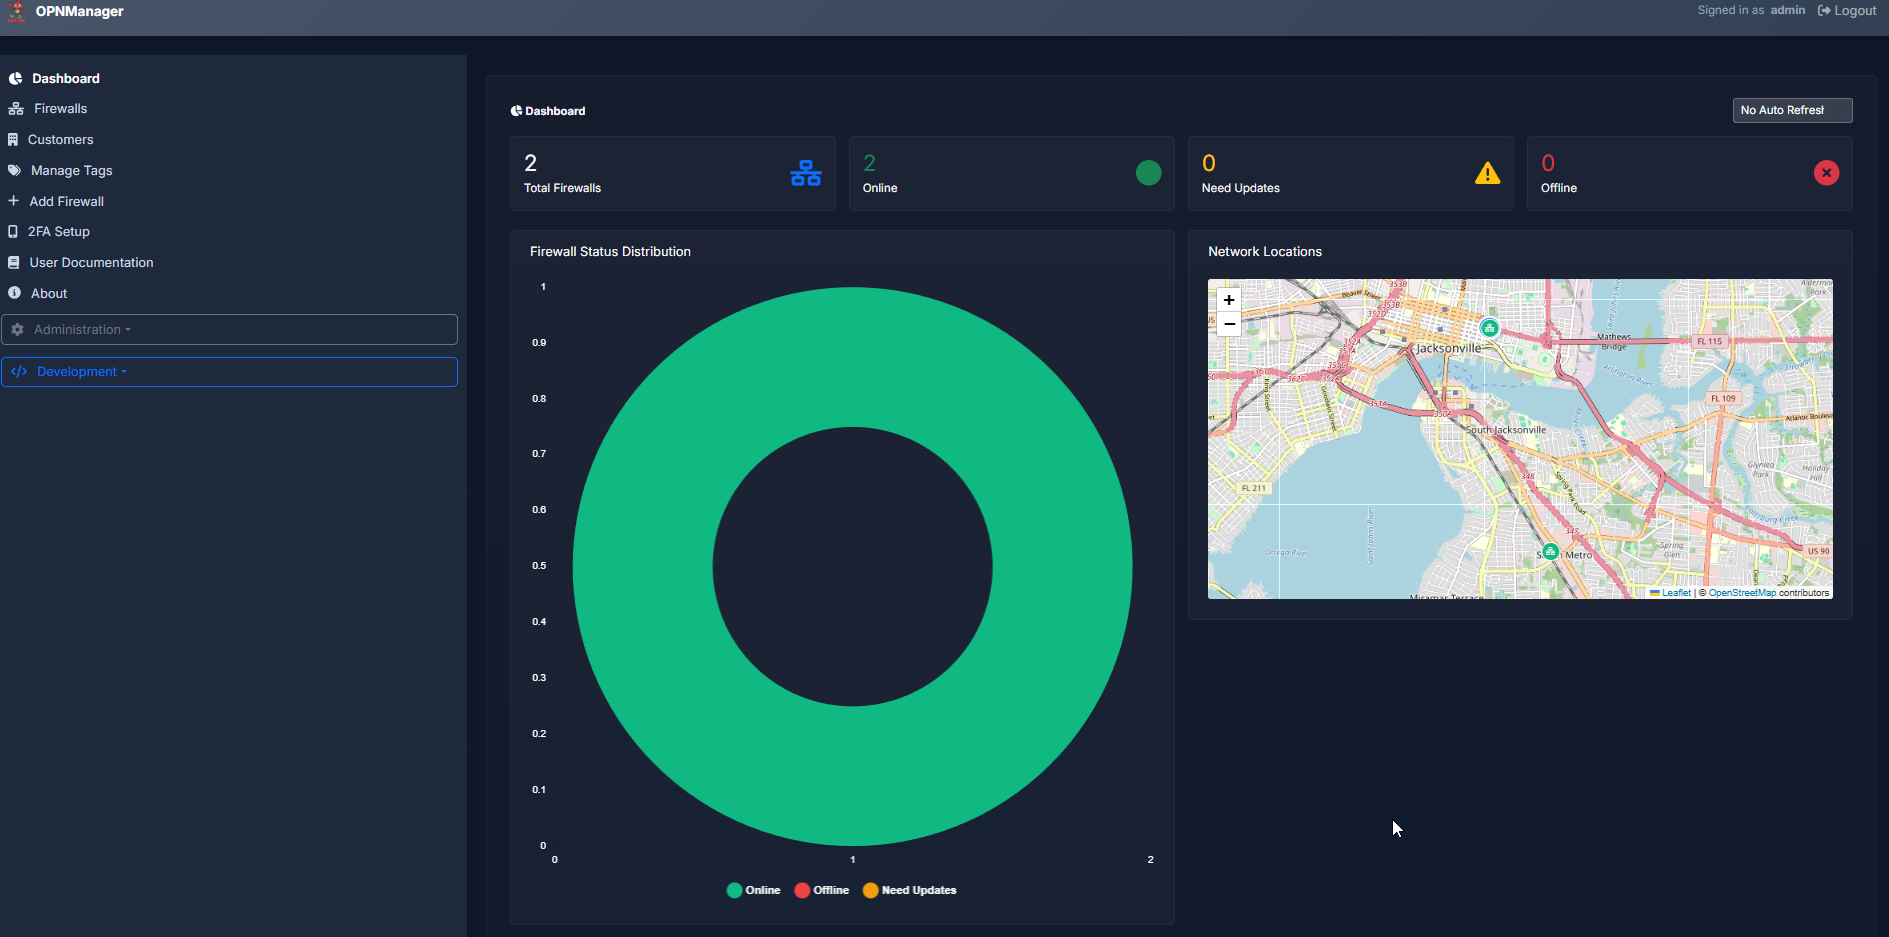Screen dimensions: 1889x937
Task: Click the network icon on Total Firewalls card
Action: pyautogui.click(x=806, y=173)
